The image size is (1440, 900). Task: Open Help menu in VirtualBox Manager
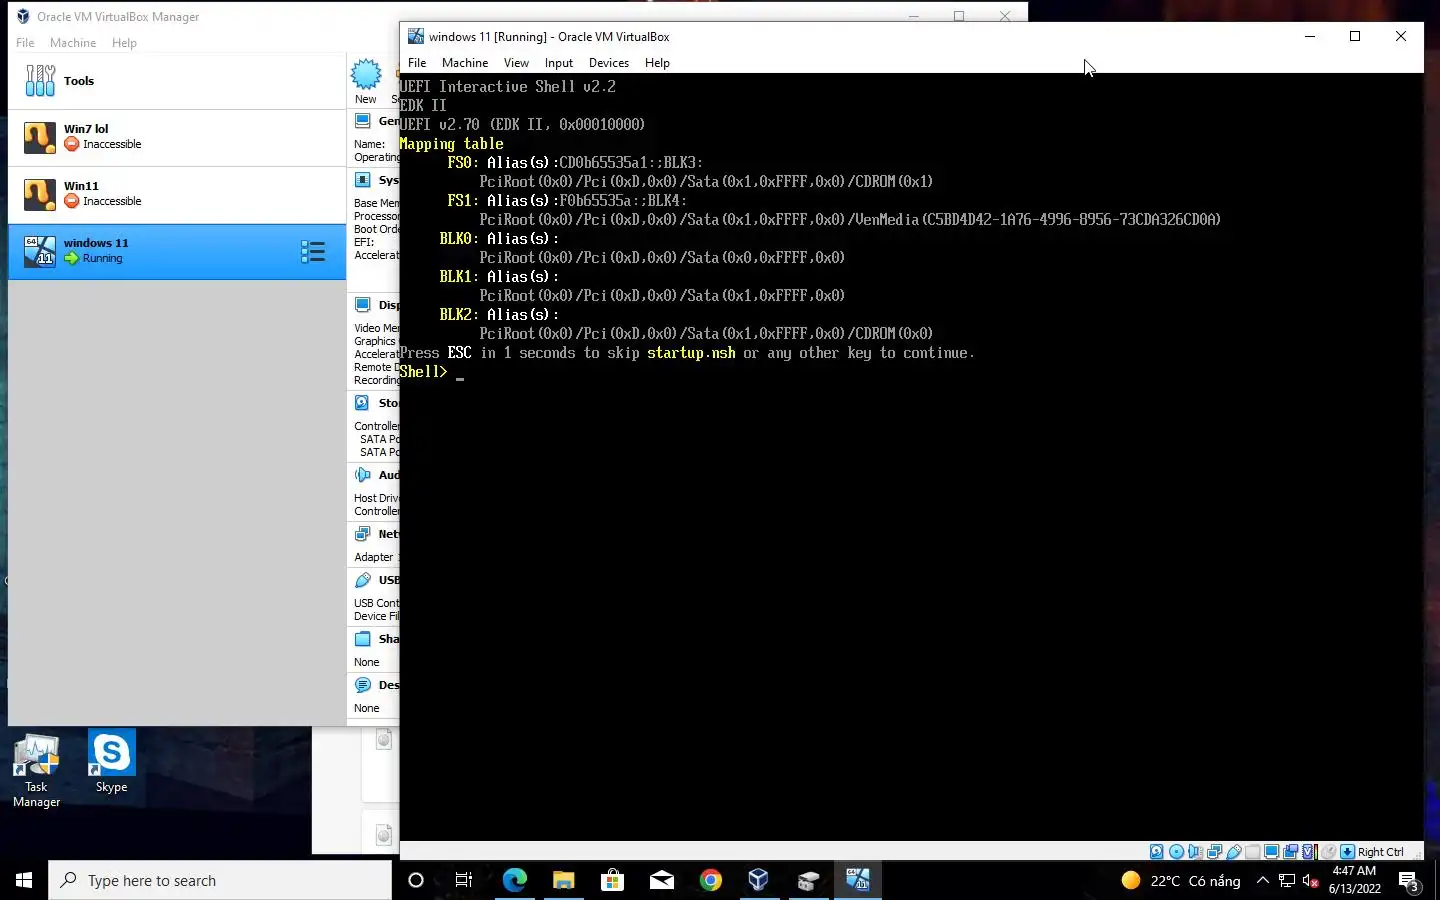124,43
